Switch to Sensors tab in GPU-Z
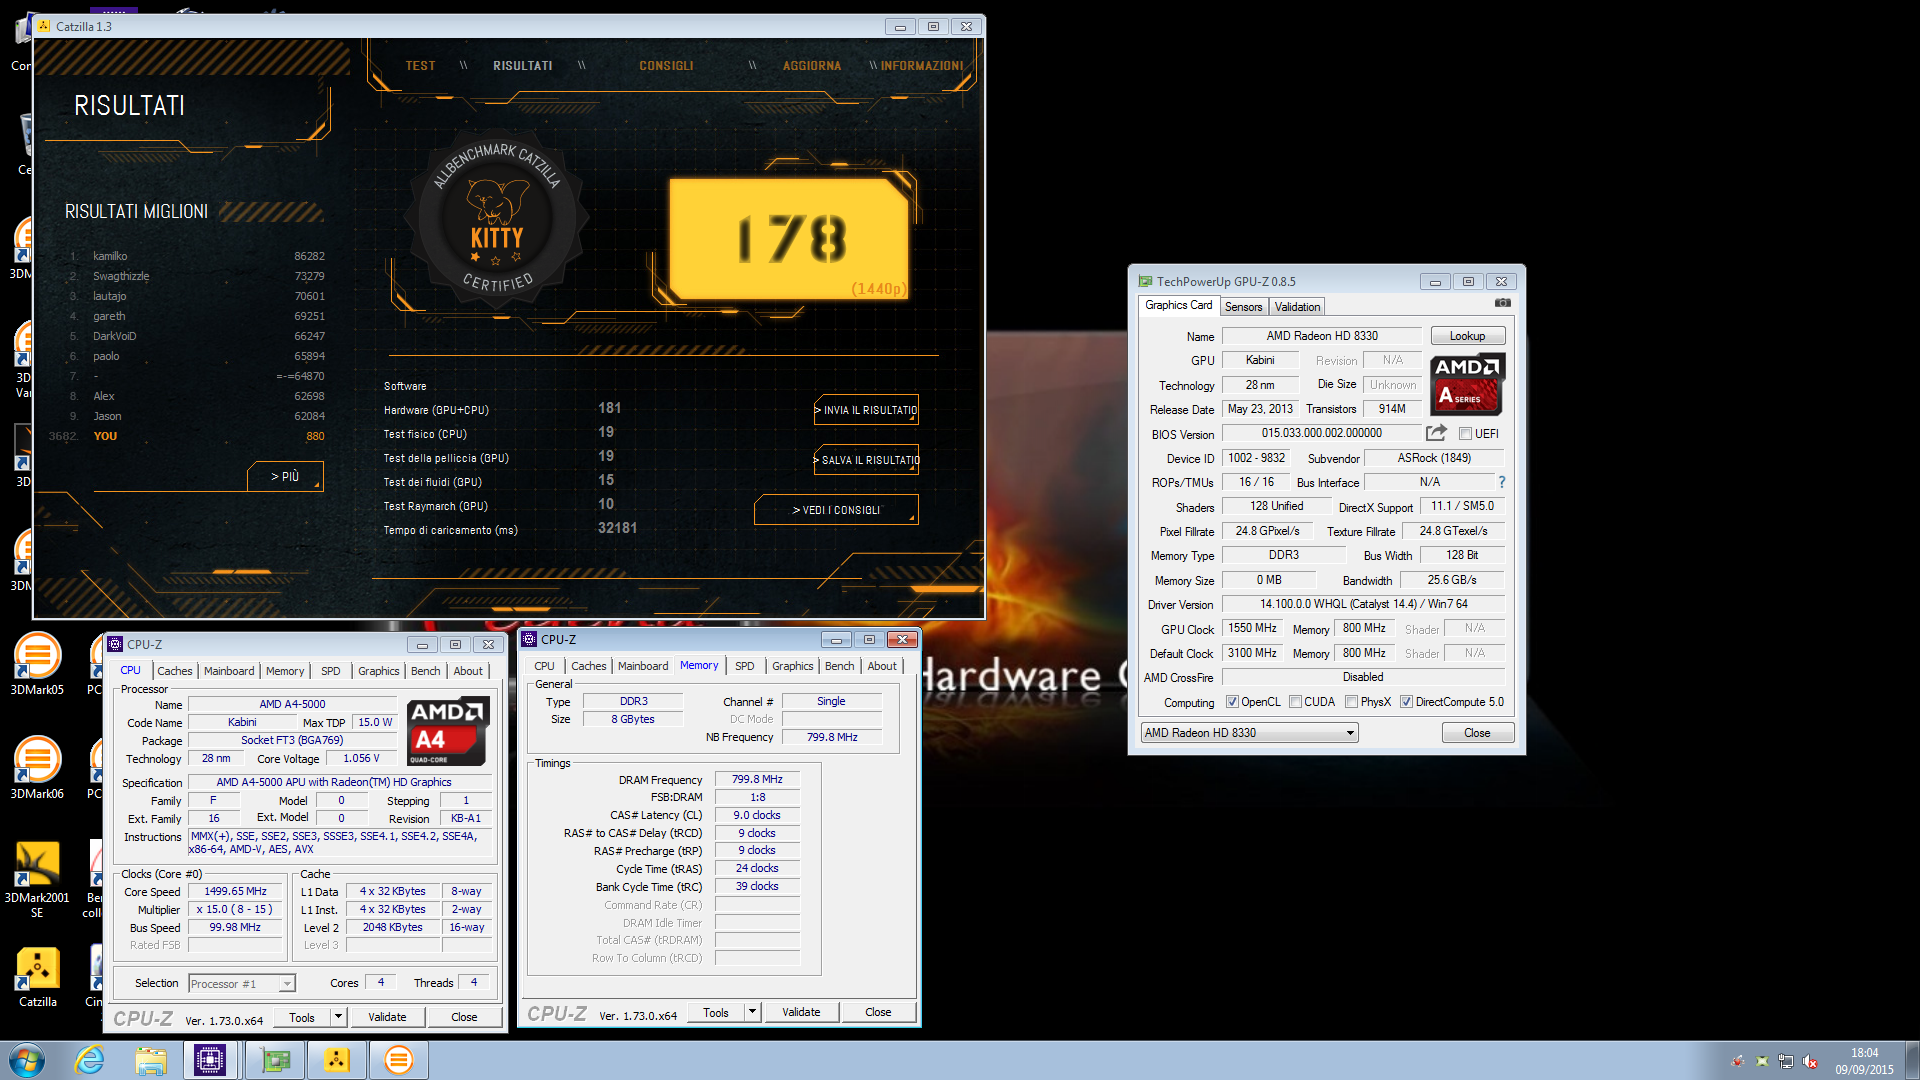The height and width of the screenshot is (1080, 1920). (1243, 307)
